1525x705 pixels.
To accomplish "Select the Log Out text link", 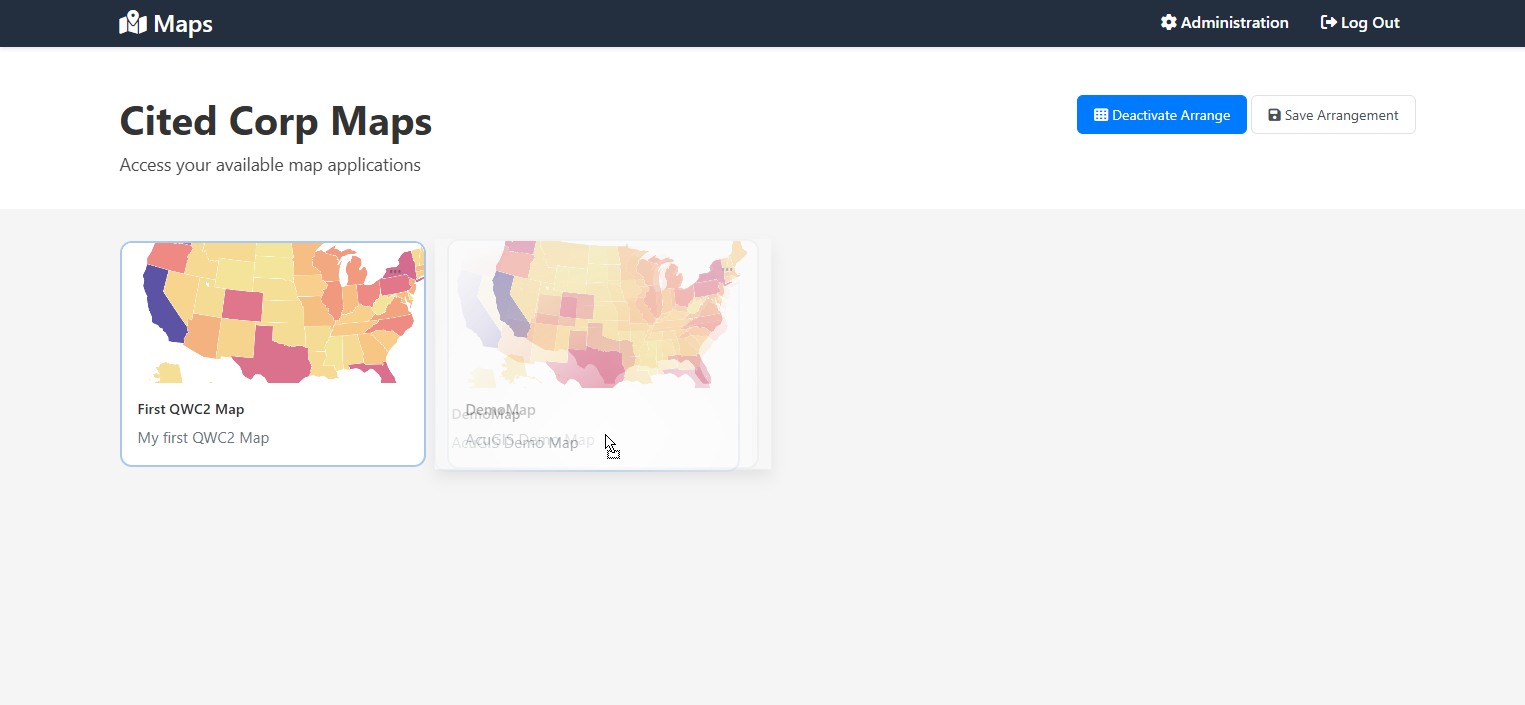I will tap(1370, 22).
